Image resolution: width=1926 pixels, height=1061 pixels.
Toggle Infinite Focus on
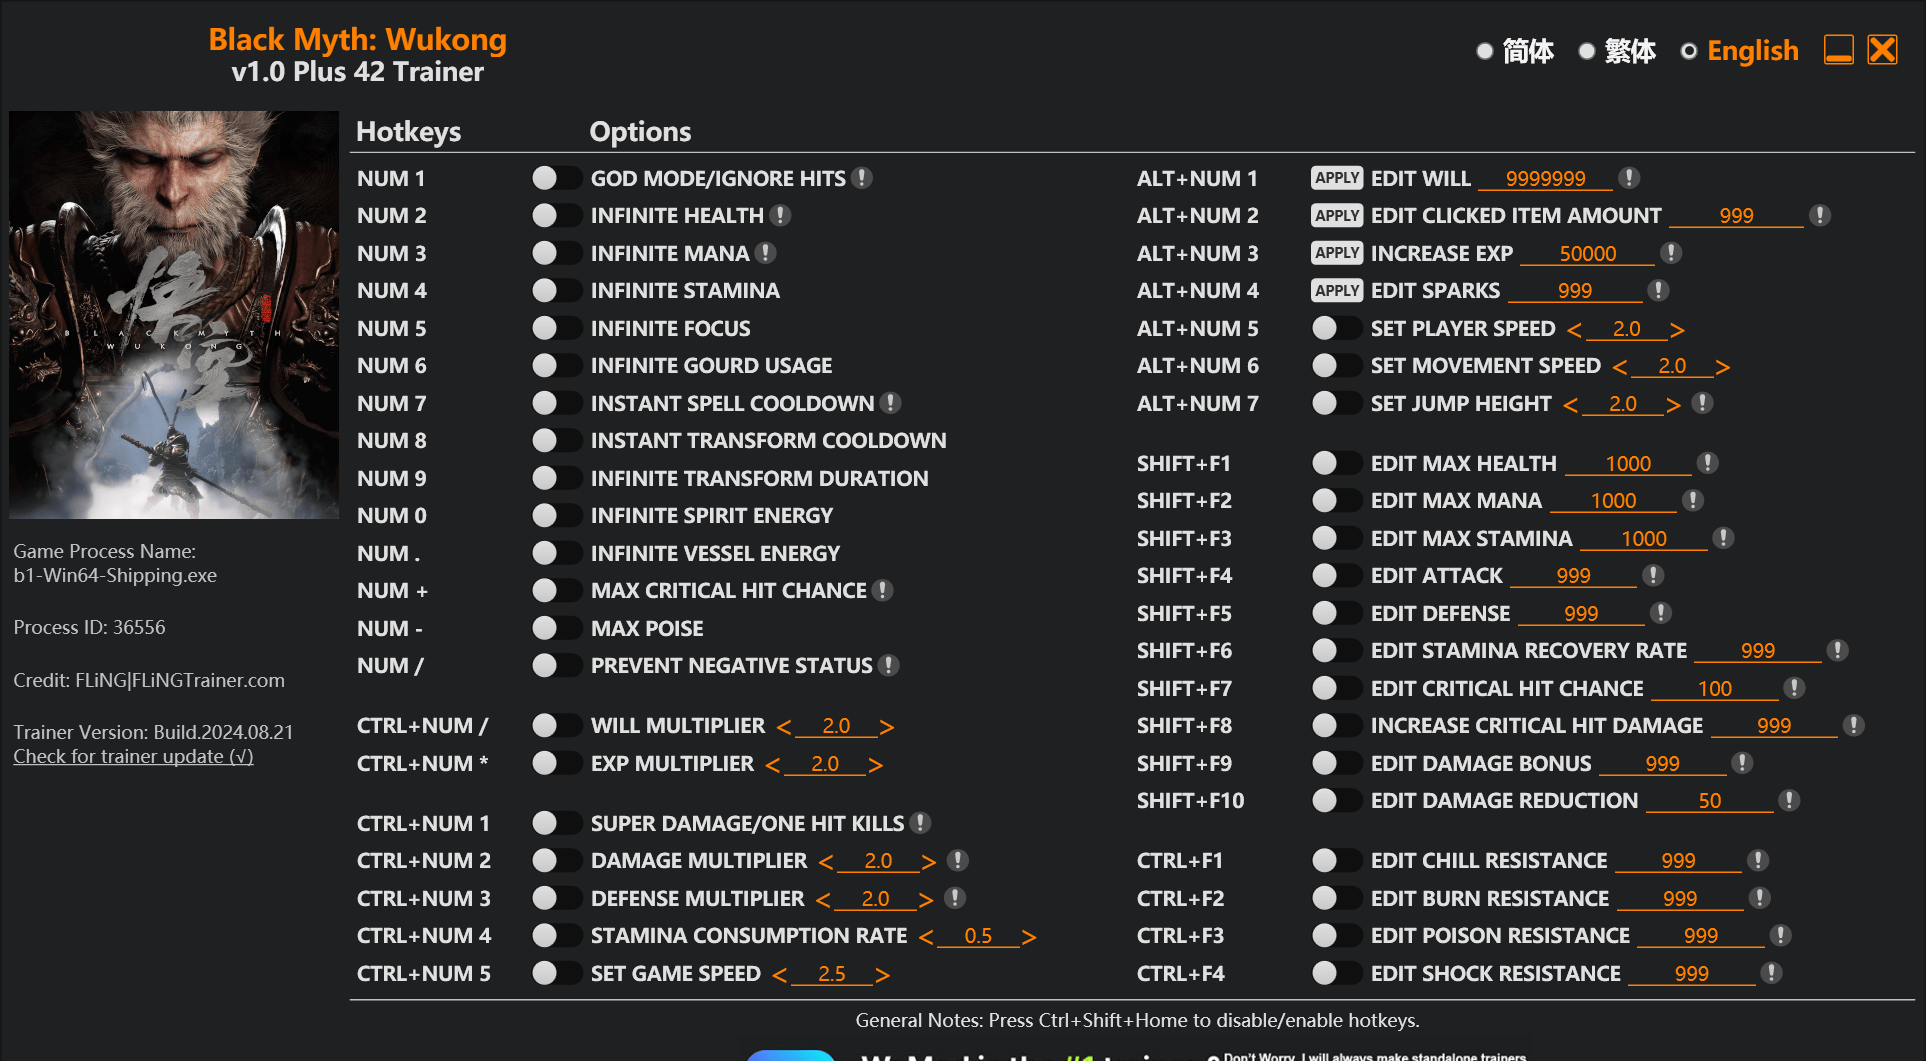556,328
